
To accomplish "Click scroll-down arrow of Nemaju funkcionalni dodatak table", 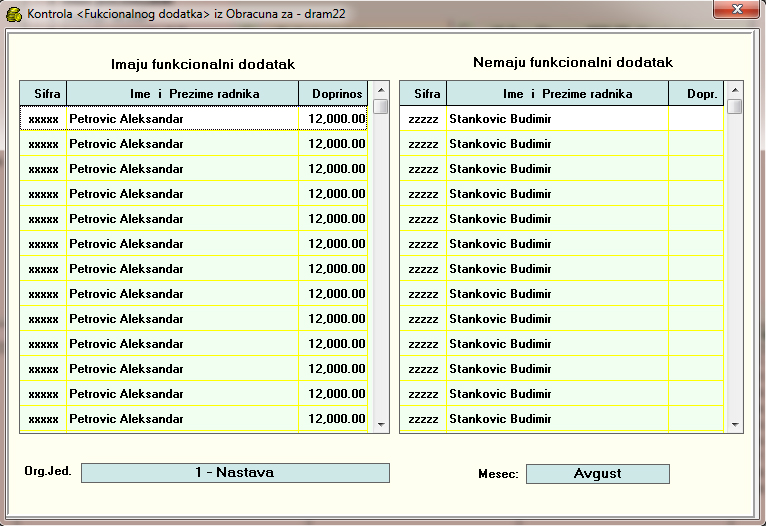I will coord(735,425).
